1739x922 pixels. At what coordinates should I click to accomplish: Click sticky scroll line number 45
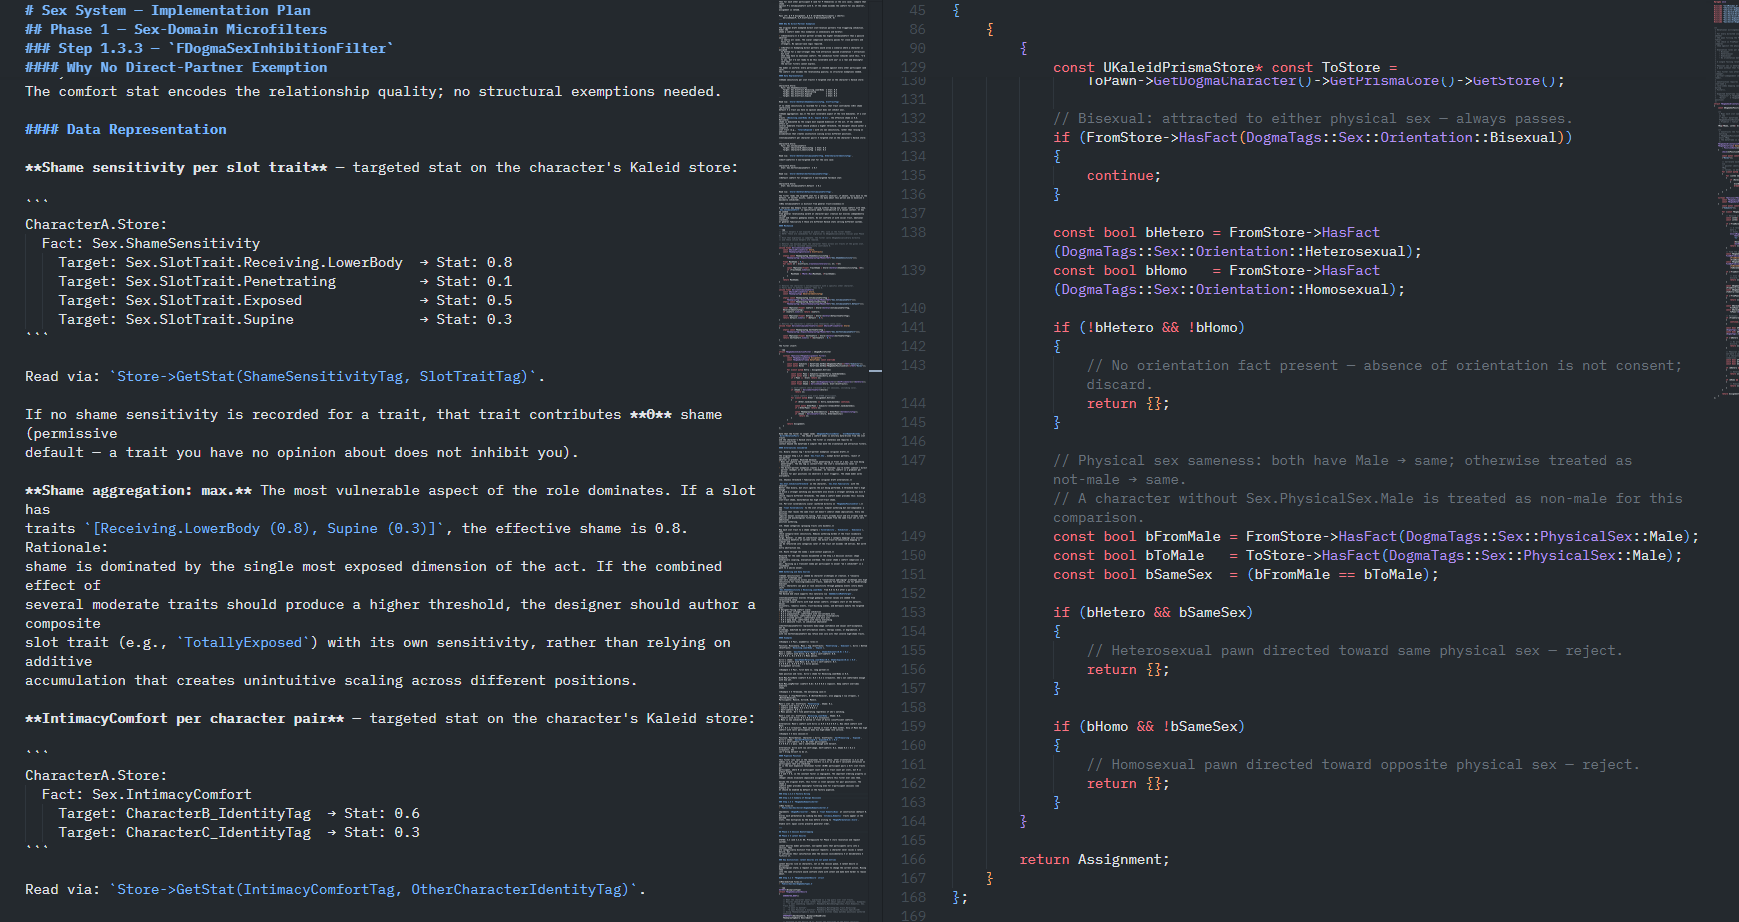[x=917, y=11]
